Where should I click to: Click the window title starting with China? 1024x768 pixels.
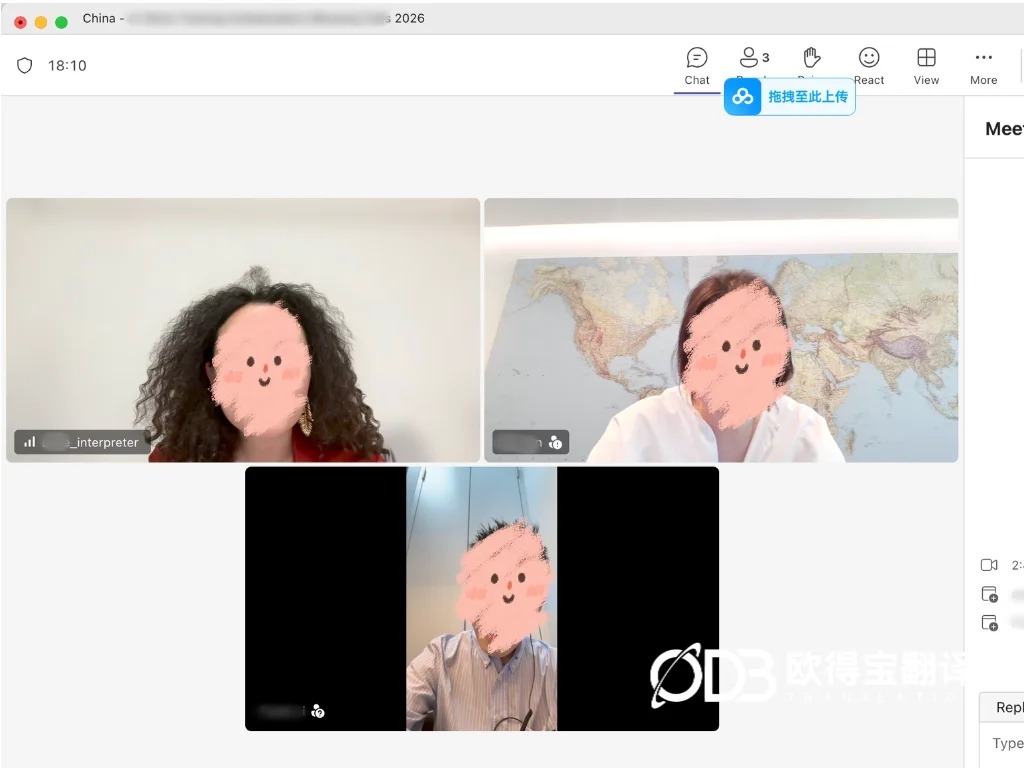point(253,18)
